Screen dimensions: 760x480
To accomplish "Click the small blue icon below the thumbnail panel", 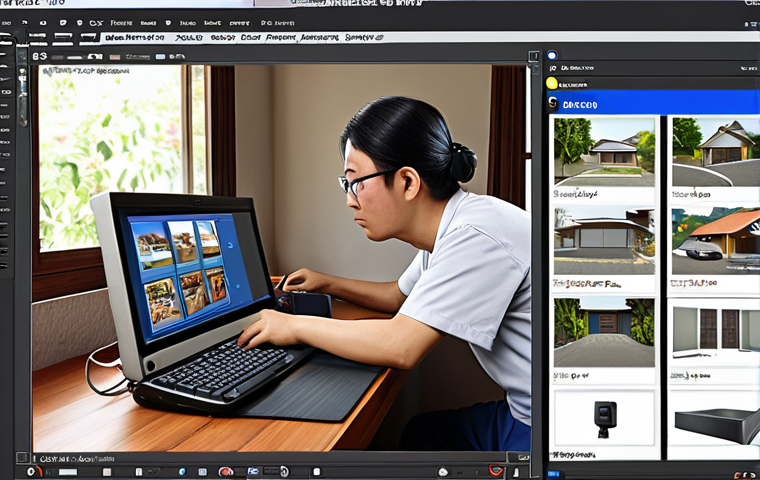I will coord(553,474).
